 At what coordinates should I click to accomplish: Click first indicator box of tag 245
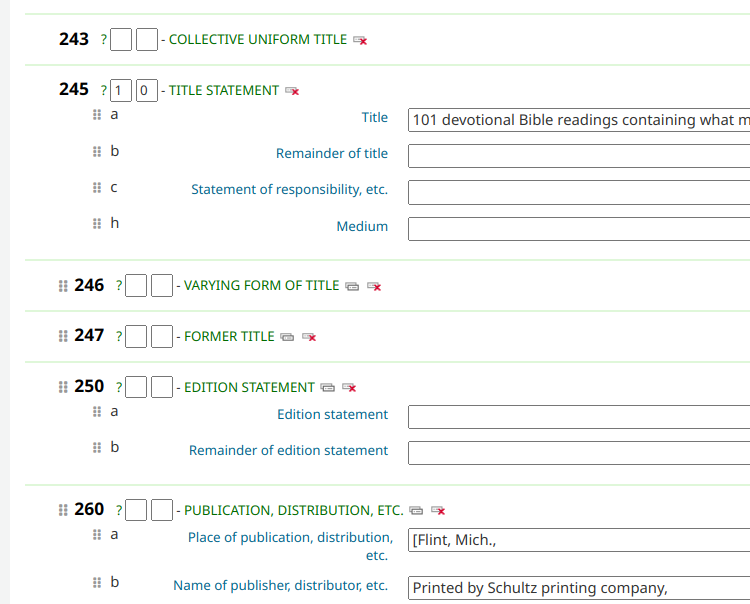pos(120,91)
